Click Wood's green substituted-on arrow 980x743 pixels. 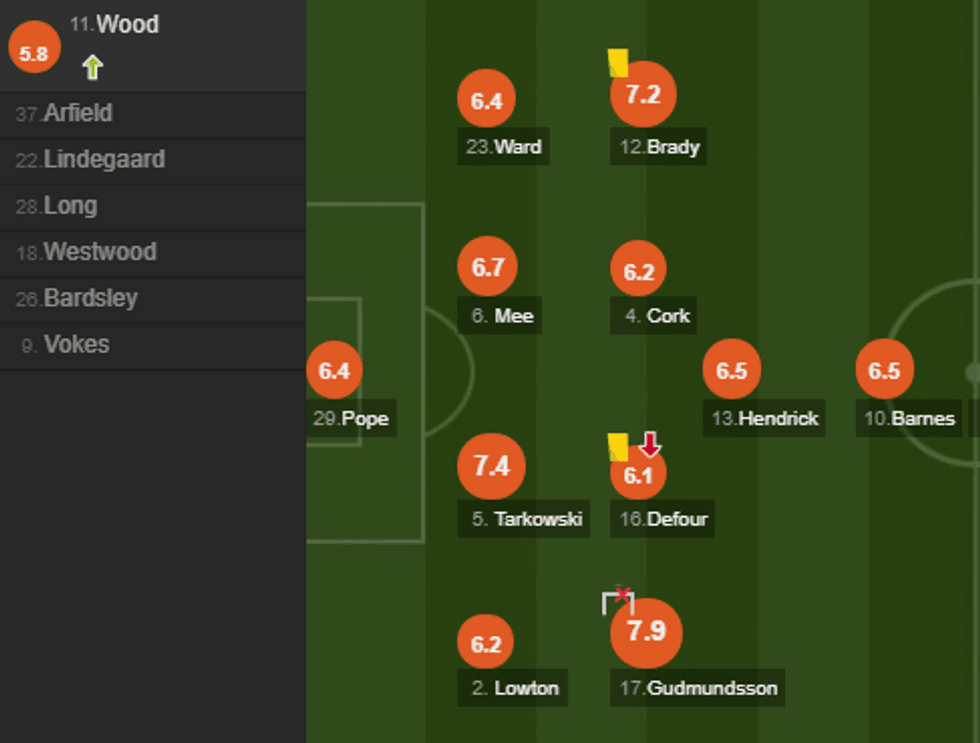pos(93,68)
